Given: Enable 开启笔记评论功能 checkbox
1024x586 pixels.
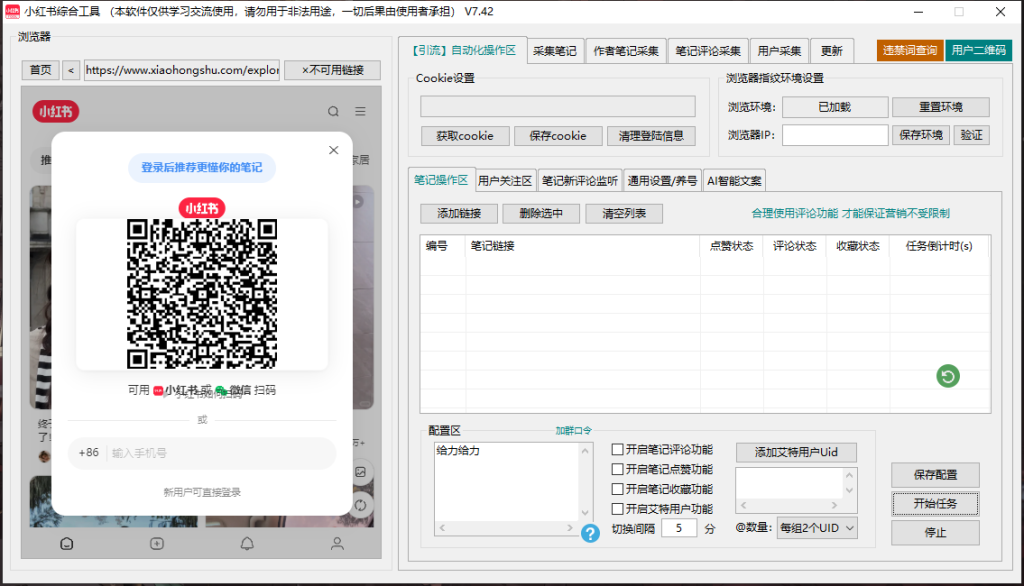Looking at the screenshot, I should (x=617, y=448).
